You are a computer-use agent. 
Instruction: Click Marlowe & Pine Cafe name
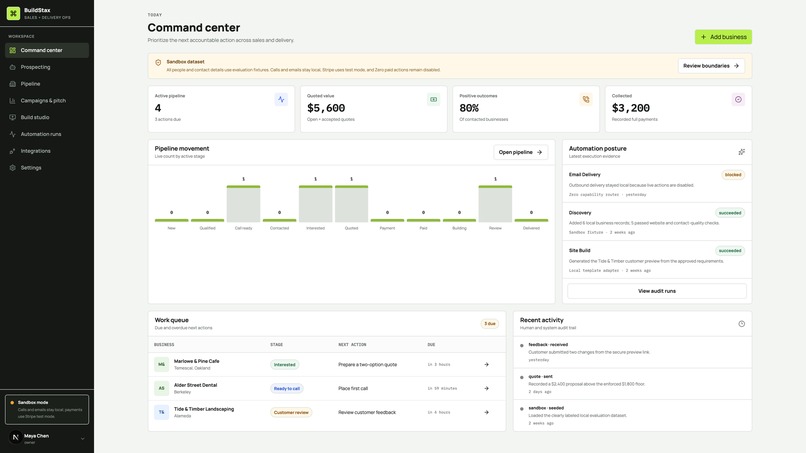pyautogui.click(x=196, y=361)
